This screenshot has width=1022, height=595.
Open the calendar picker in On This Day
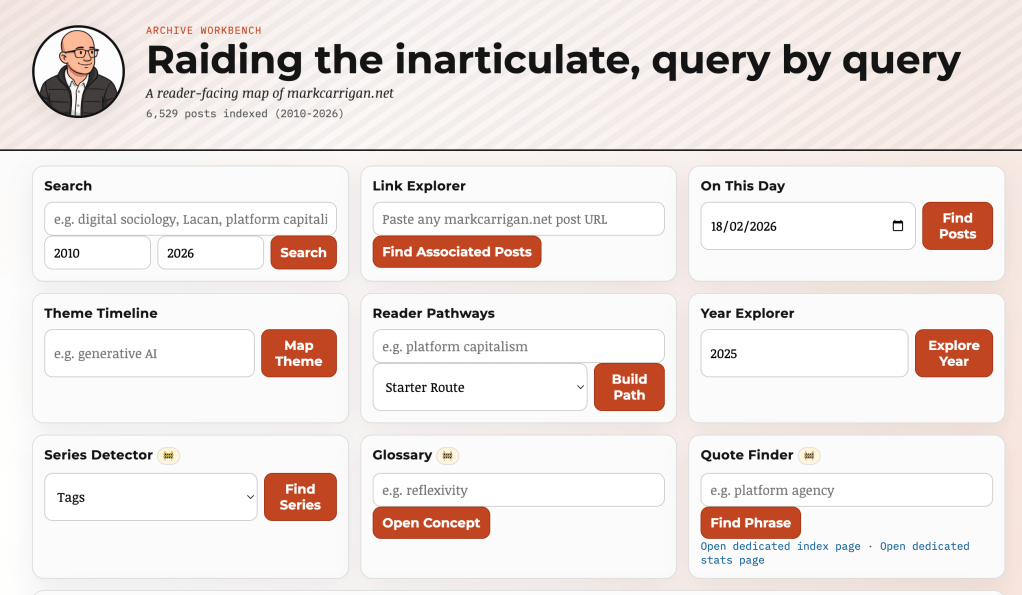pyautogui.click(x=897, y=226)
